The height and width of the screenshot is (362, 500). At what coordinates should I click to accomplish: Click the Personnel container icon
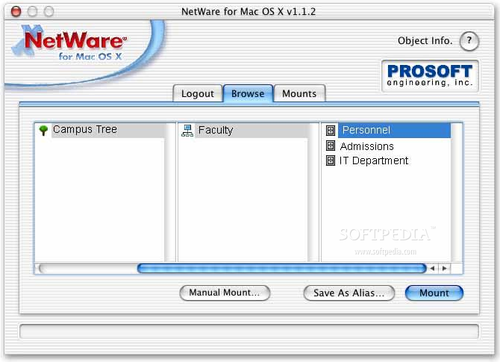pyautogui.click(x=330, y=130)
